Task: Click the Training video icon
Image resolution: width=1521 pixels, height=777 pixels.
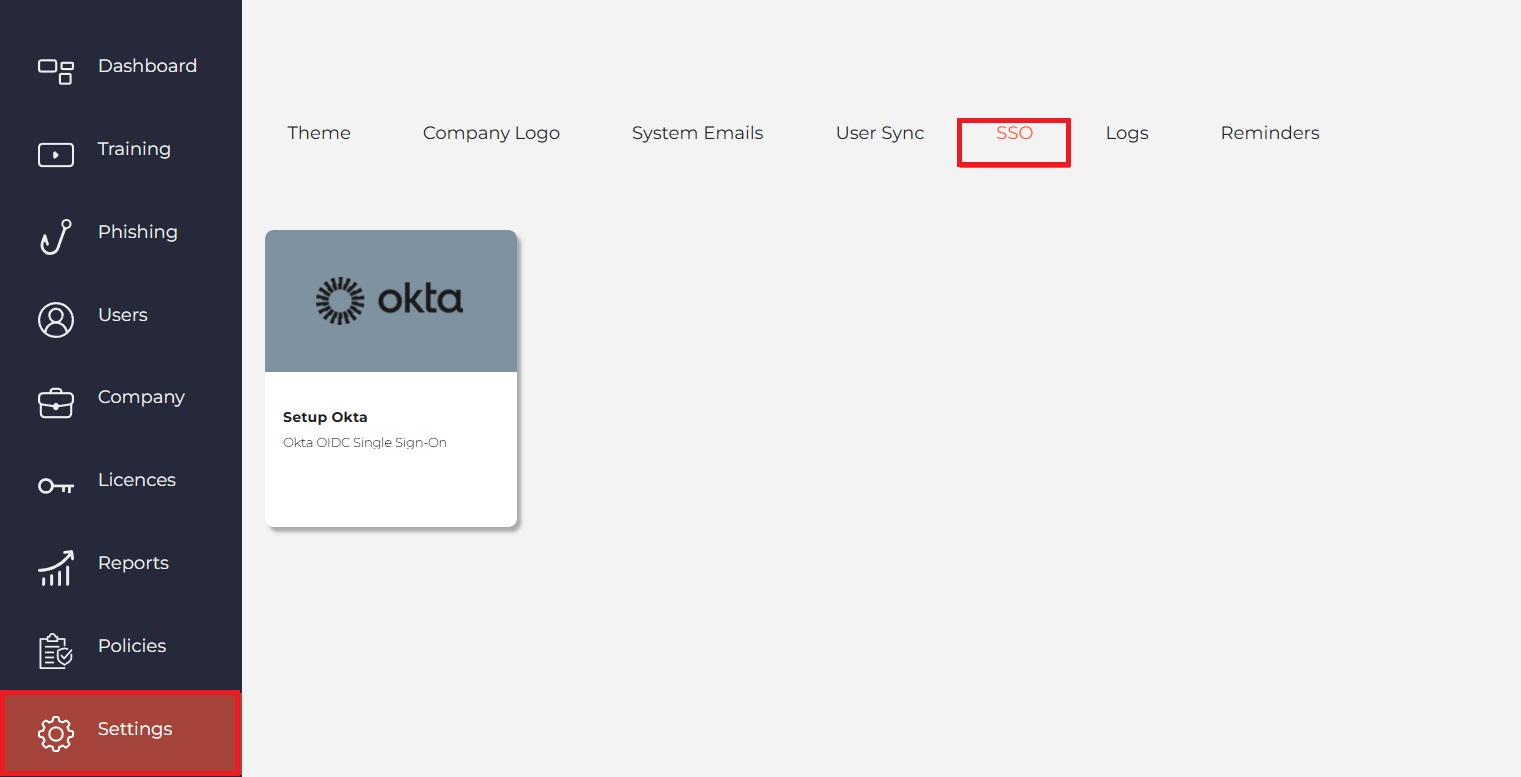Action: pyautogui.click(x=56, y=155)
